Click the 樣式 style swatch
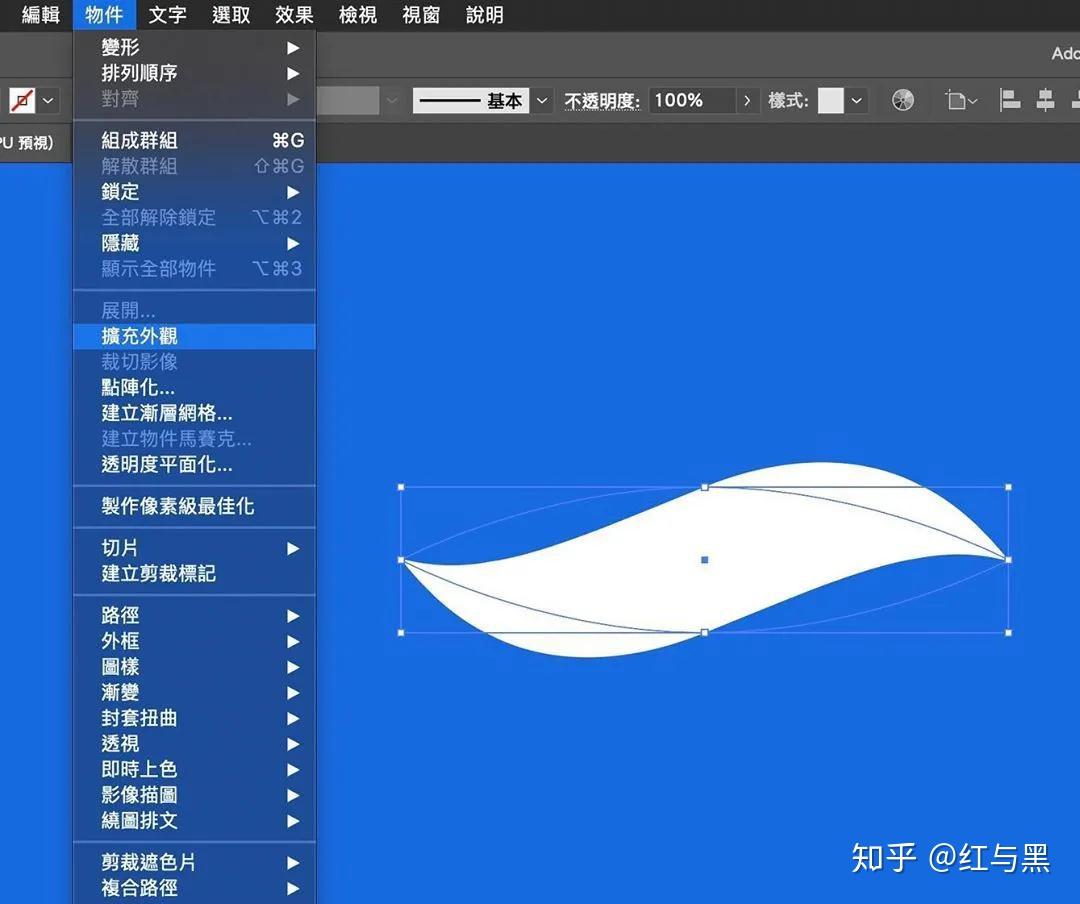The height and width of the screenshot is (904, 1080). 831,100
